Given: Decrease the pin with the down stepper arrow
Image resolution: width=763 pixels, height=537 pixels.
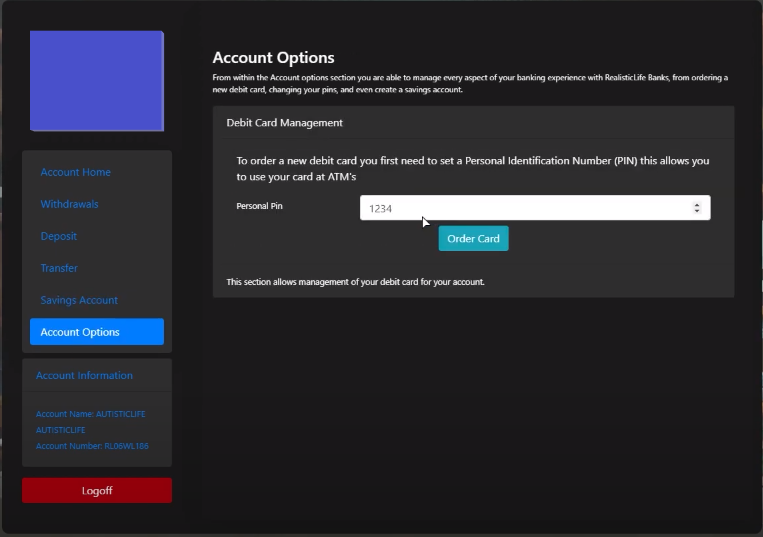Looking at the screenshot, I should click(x=697, y=211).
